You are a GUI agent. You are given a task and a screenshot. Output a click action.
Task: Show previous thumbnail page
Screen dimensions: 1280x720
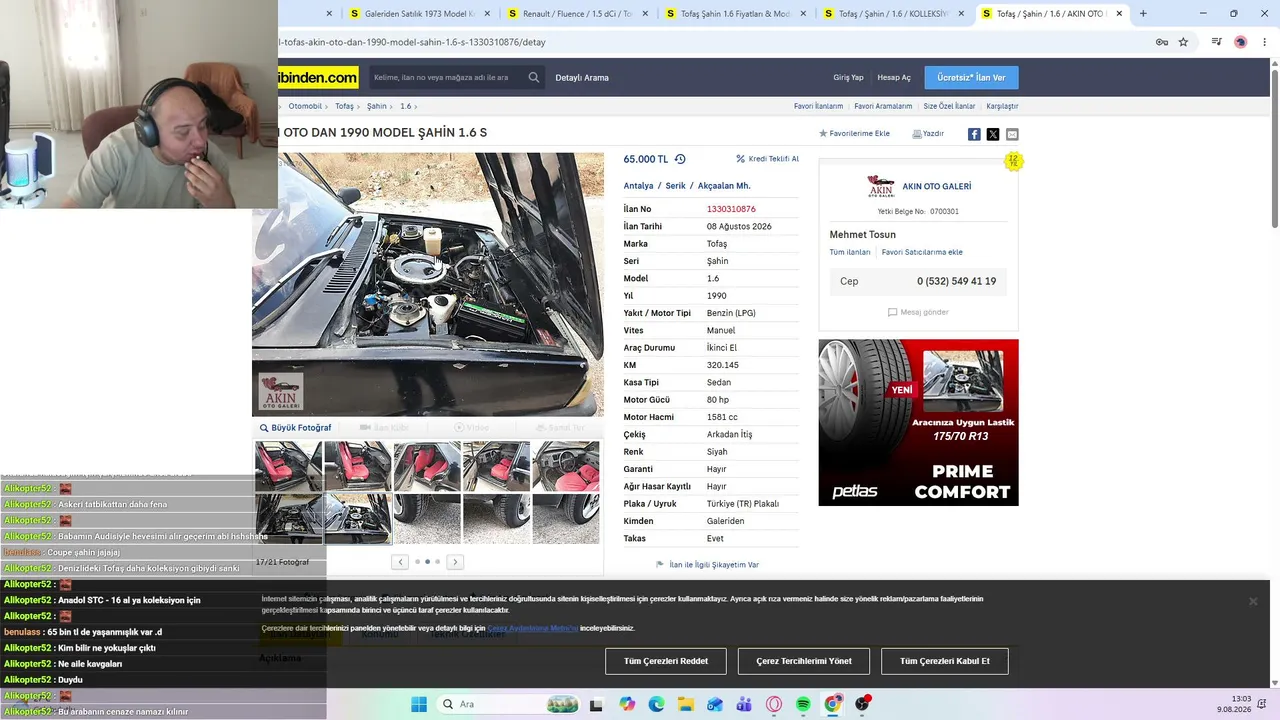[x=400, y=562]
